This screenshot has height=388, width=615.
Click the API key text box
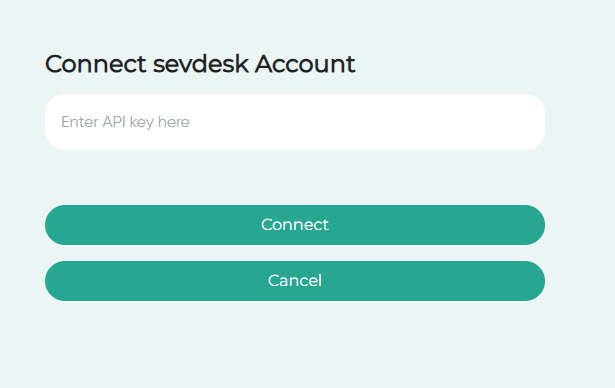(x=295, y=122)
